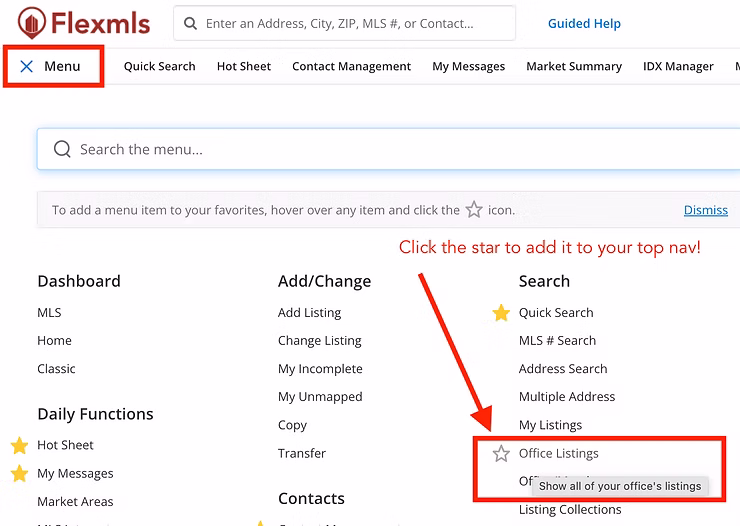The image size is (740, 526).
Task: Open Add Listing under Add/Change
Action: [309, 313]
